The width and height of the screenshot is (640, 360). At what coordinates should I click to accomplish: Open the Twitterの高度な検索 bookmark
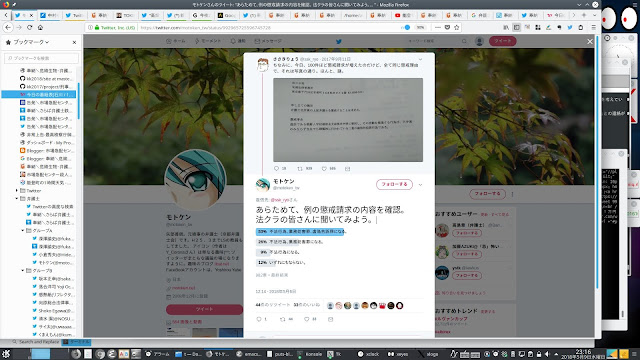(x=50, y=207)
